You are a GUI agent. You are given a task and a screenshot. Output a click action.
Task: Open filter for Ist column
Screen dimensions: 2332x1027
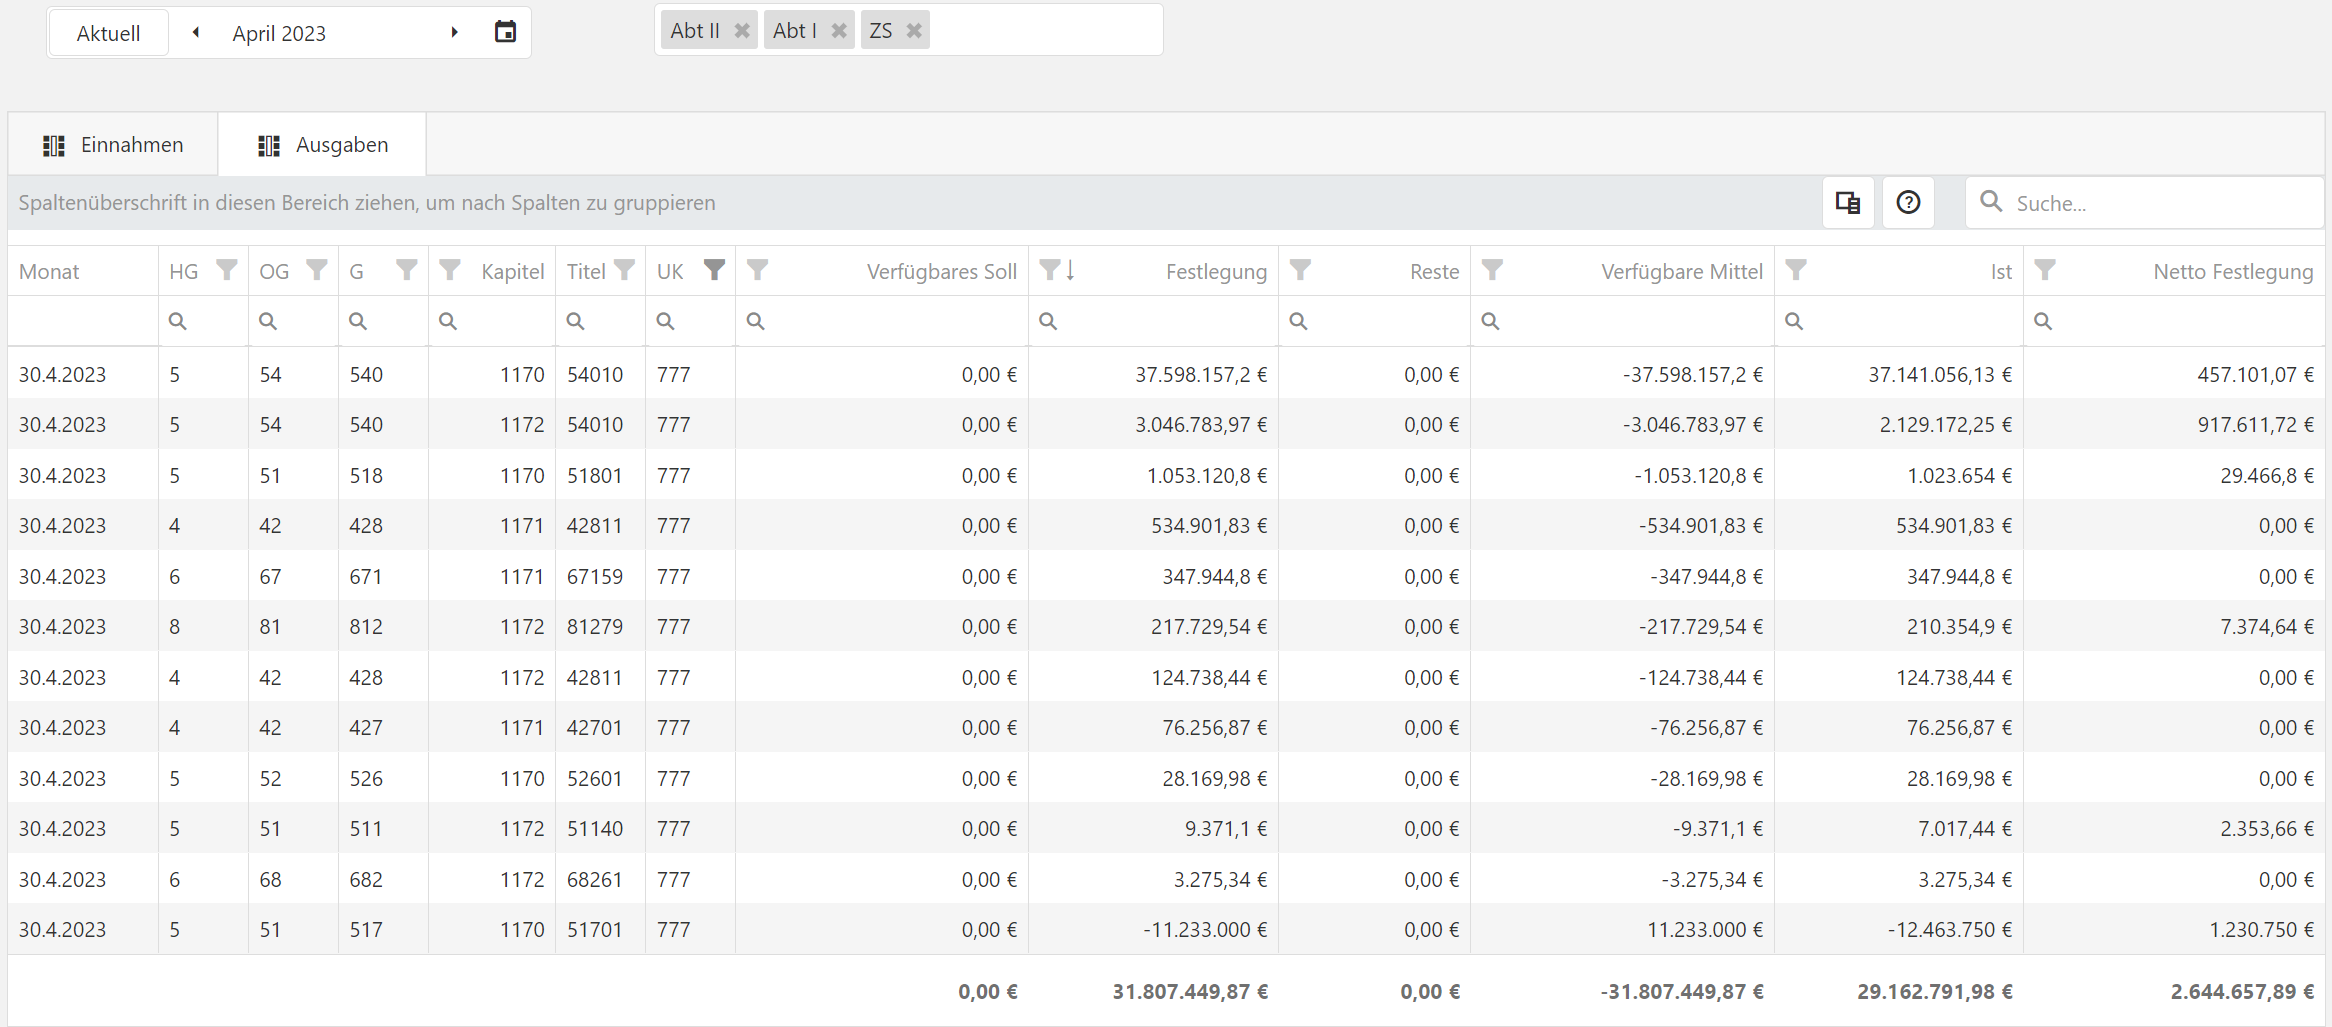tap(1796, 270)
